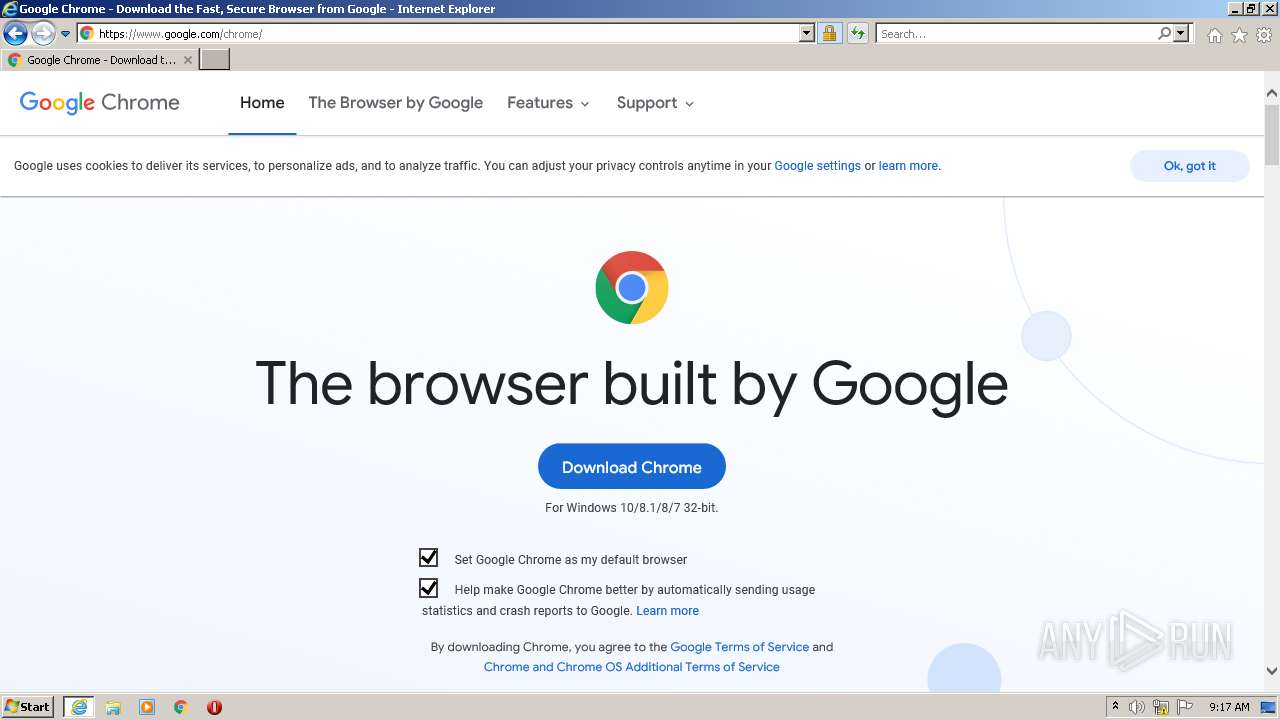This screenshot has height=720, width=1280.
Task: Click the red stop-sign taskbar icon
Action: [x=214, y=707]
